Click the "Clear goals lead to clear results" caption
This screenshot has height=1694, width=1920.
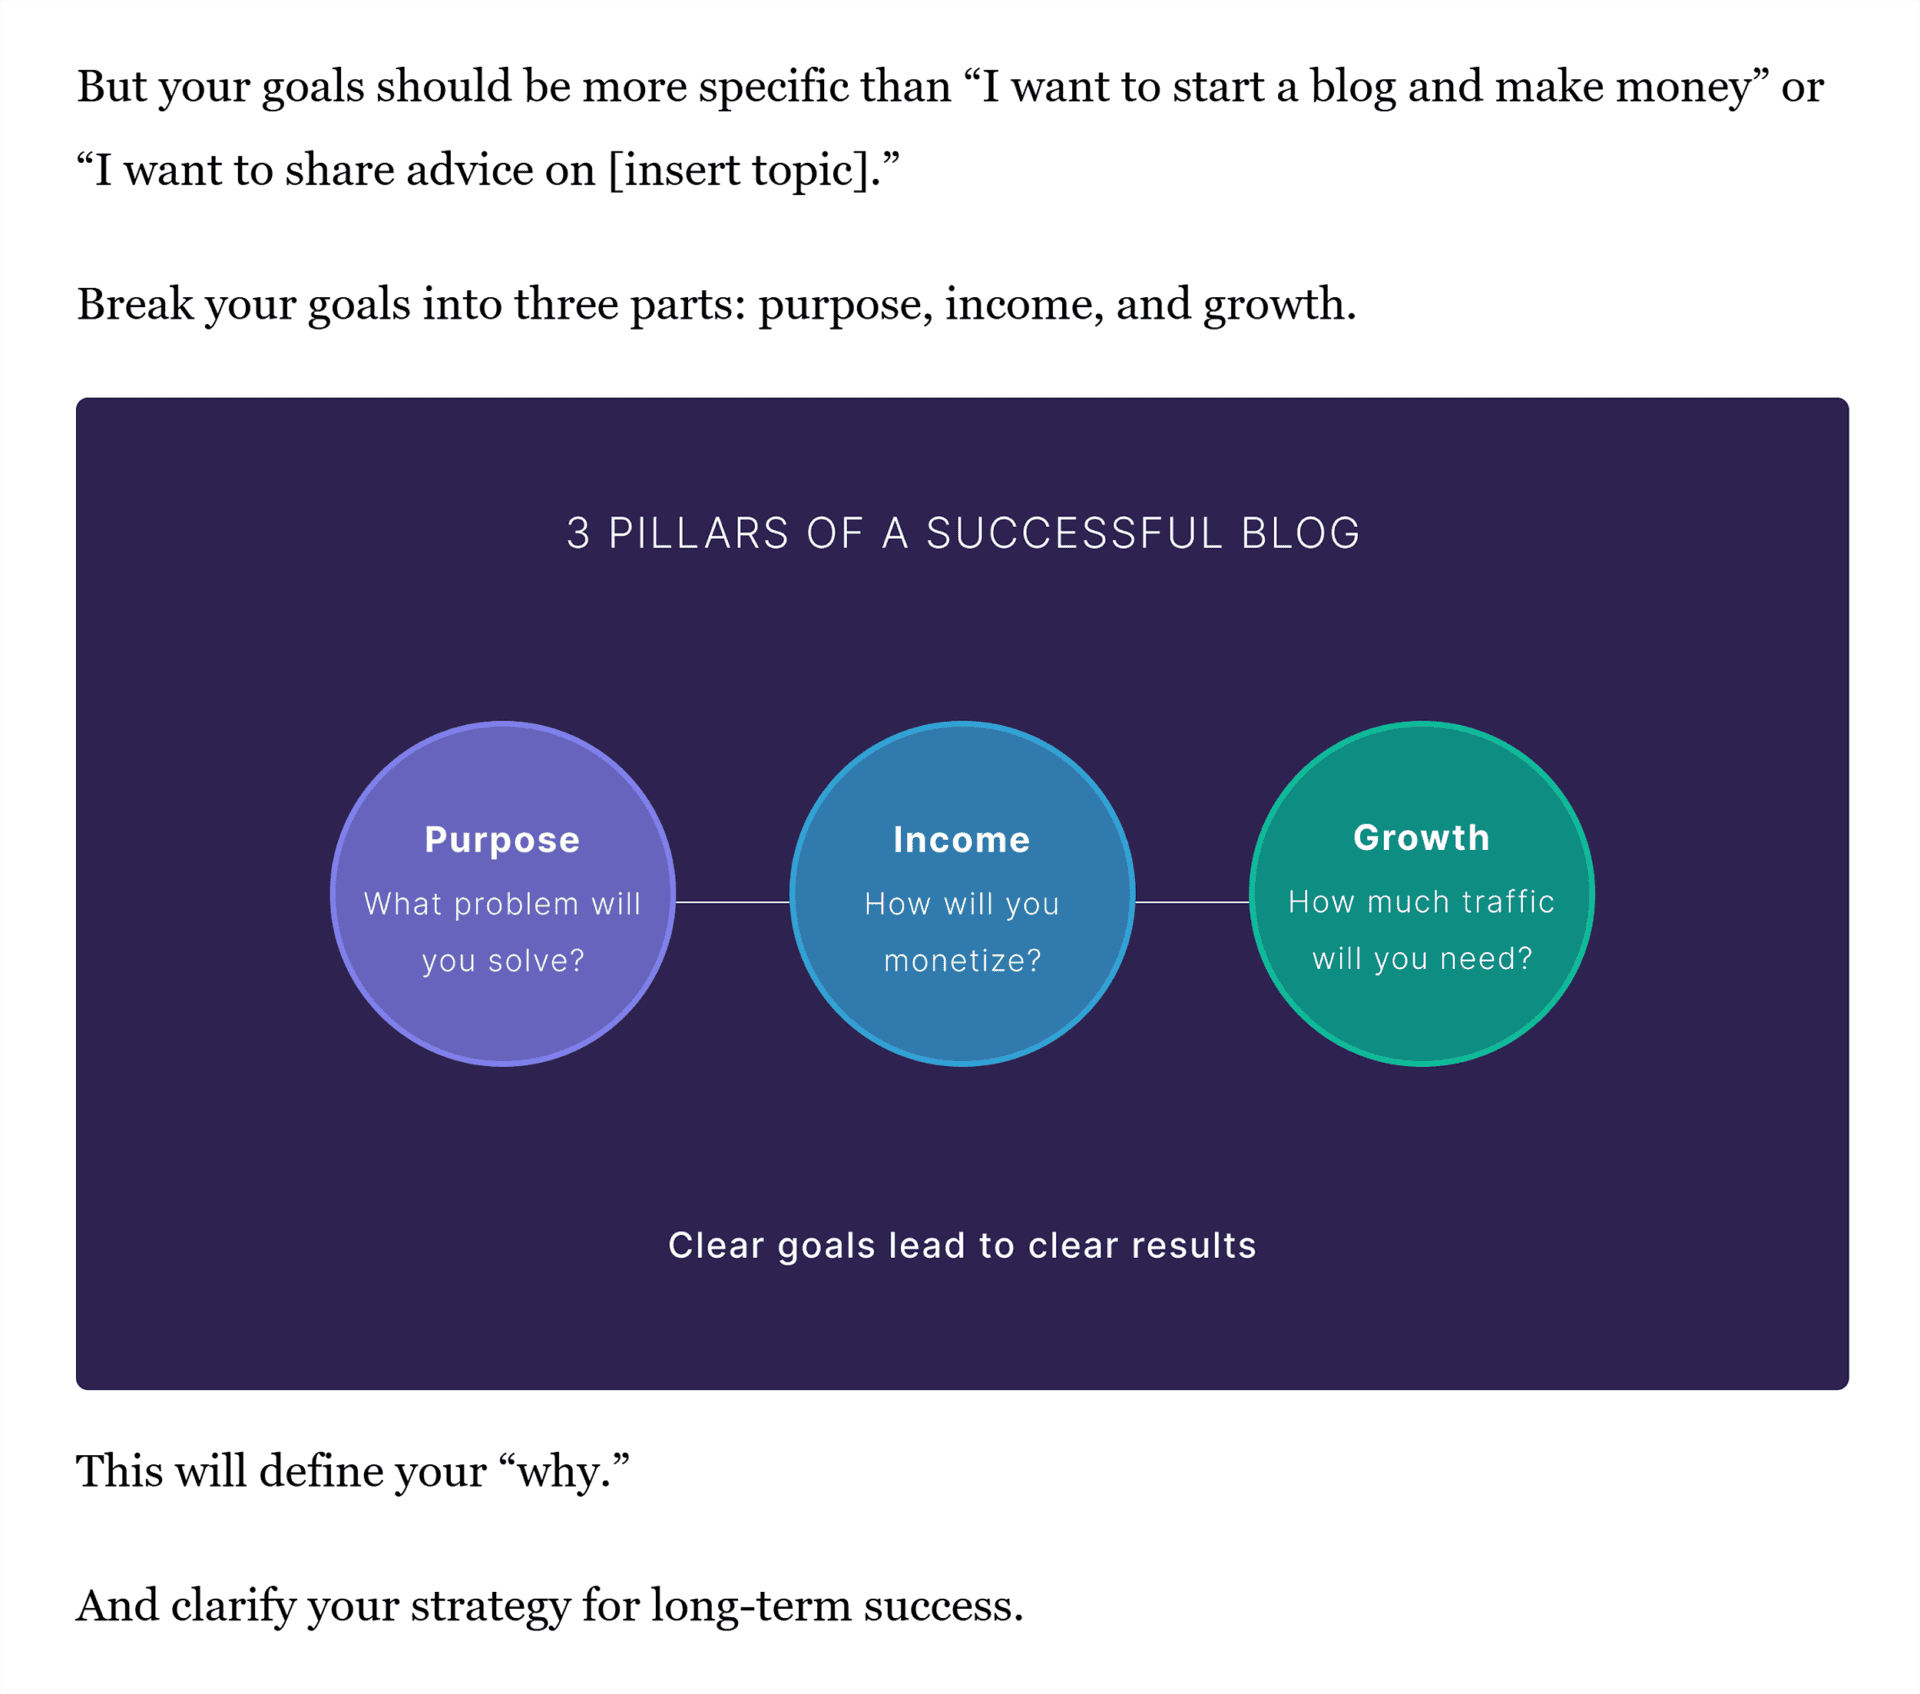point(962,1245)
